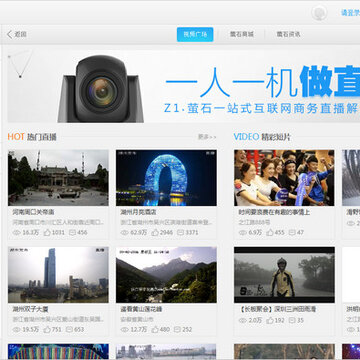Click the comment icon beside 47
This screenshot has width=360, height=360.
tap(292, 232)
